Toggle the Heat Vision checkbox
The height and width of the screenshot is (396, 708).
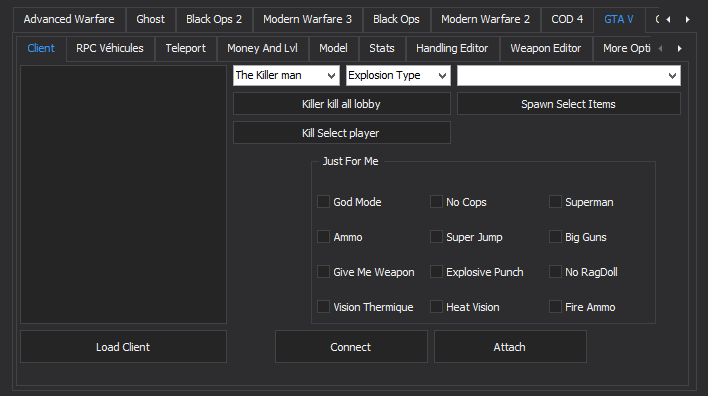coord(436,307)
